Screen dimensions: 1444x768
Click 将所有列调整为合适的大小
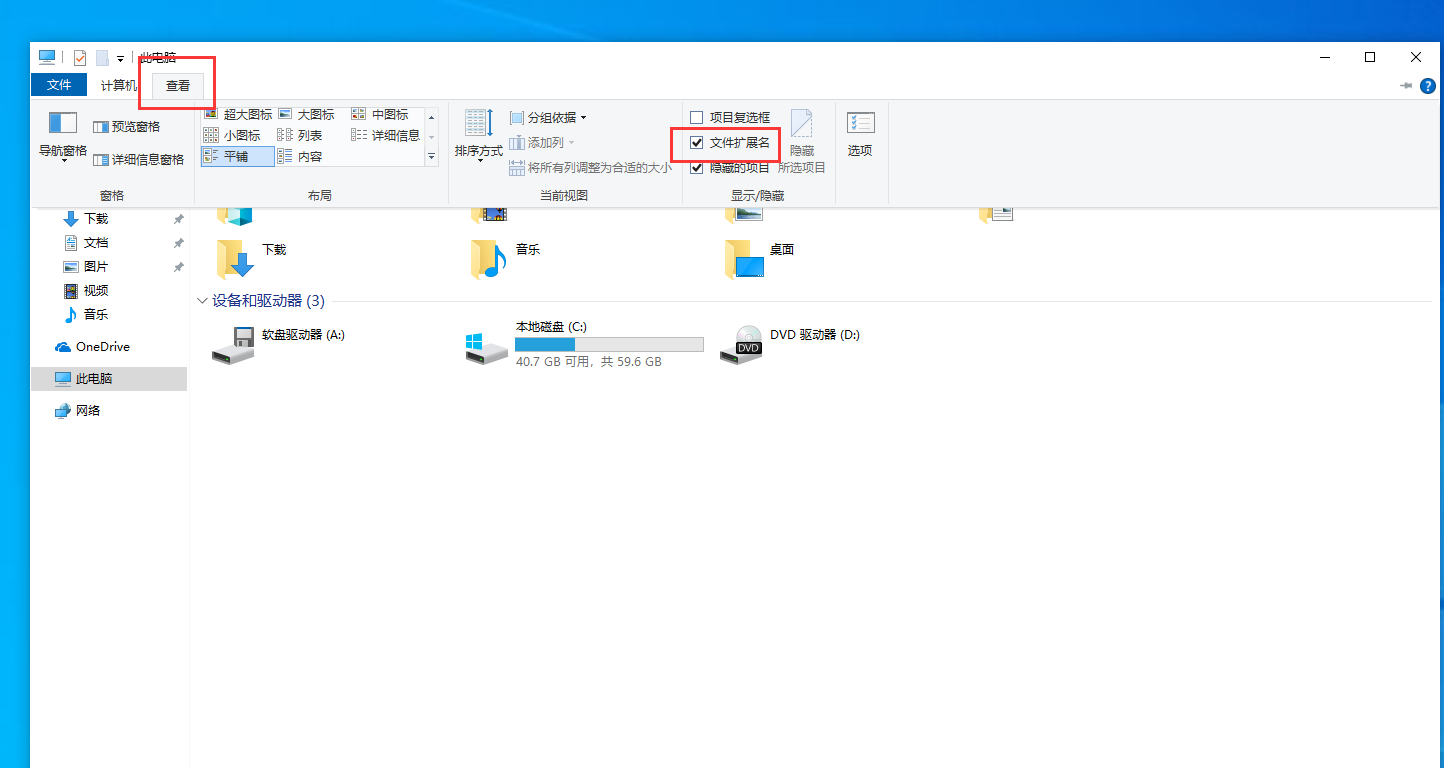tap(592, 167)
